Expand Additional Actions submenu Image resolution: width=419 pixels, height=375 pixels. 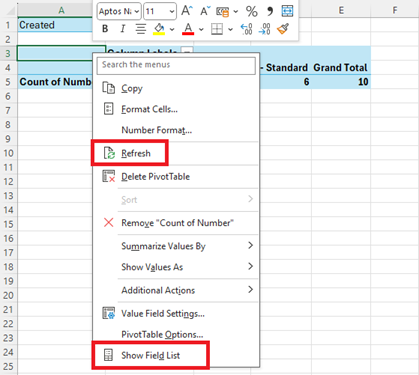(176, 290)
